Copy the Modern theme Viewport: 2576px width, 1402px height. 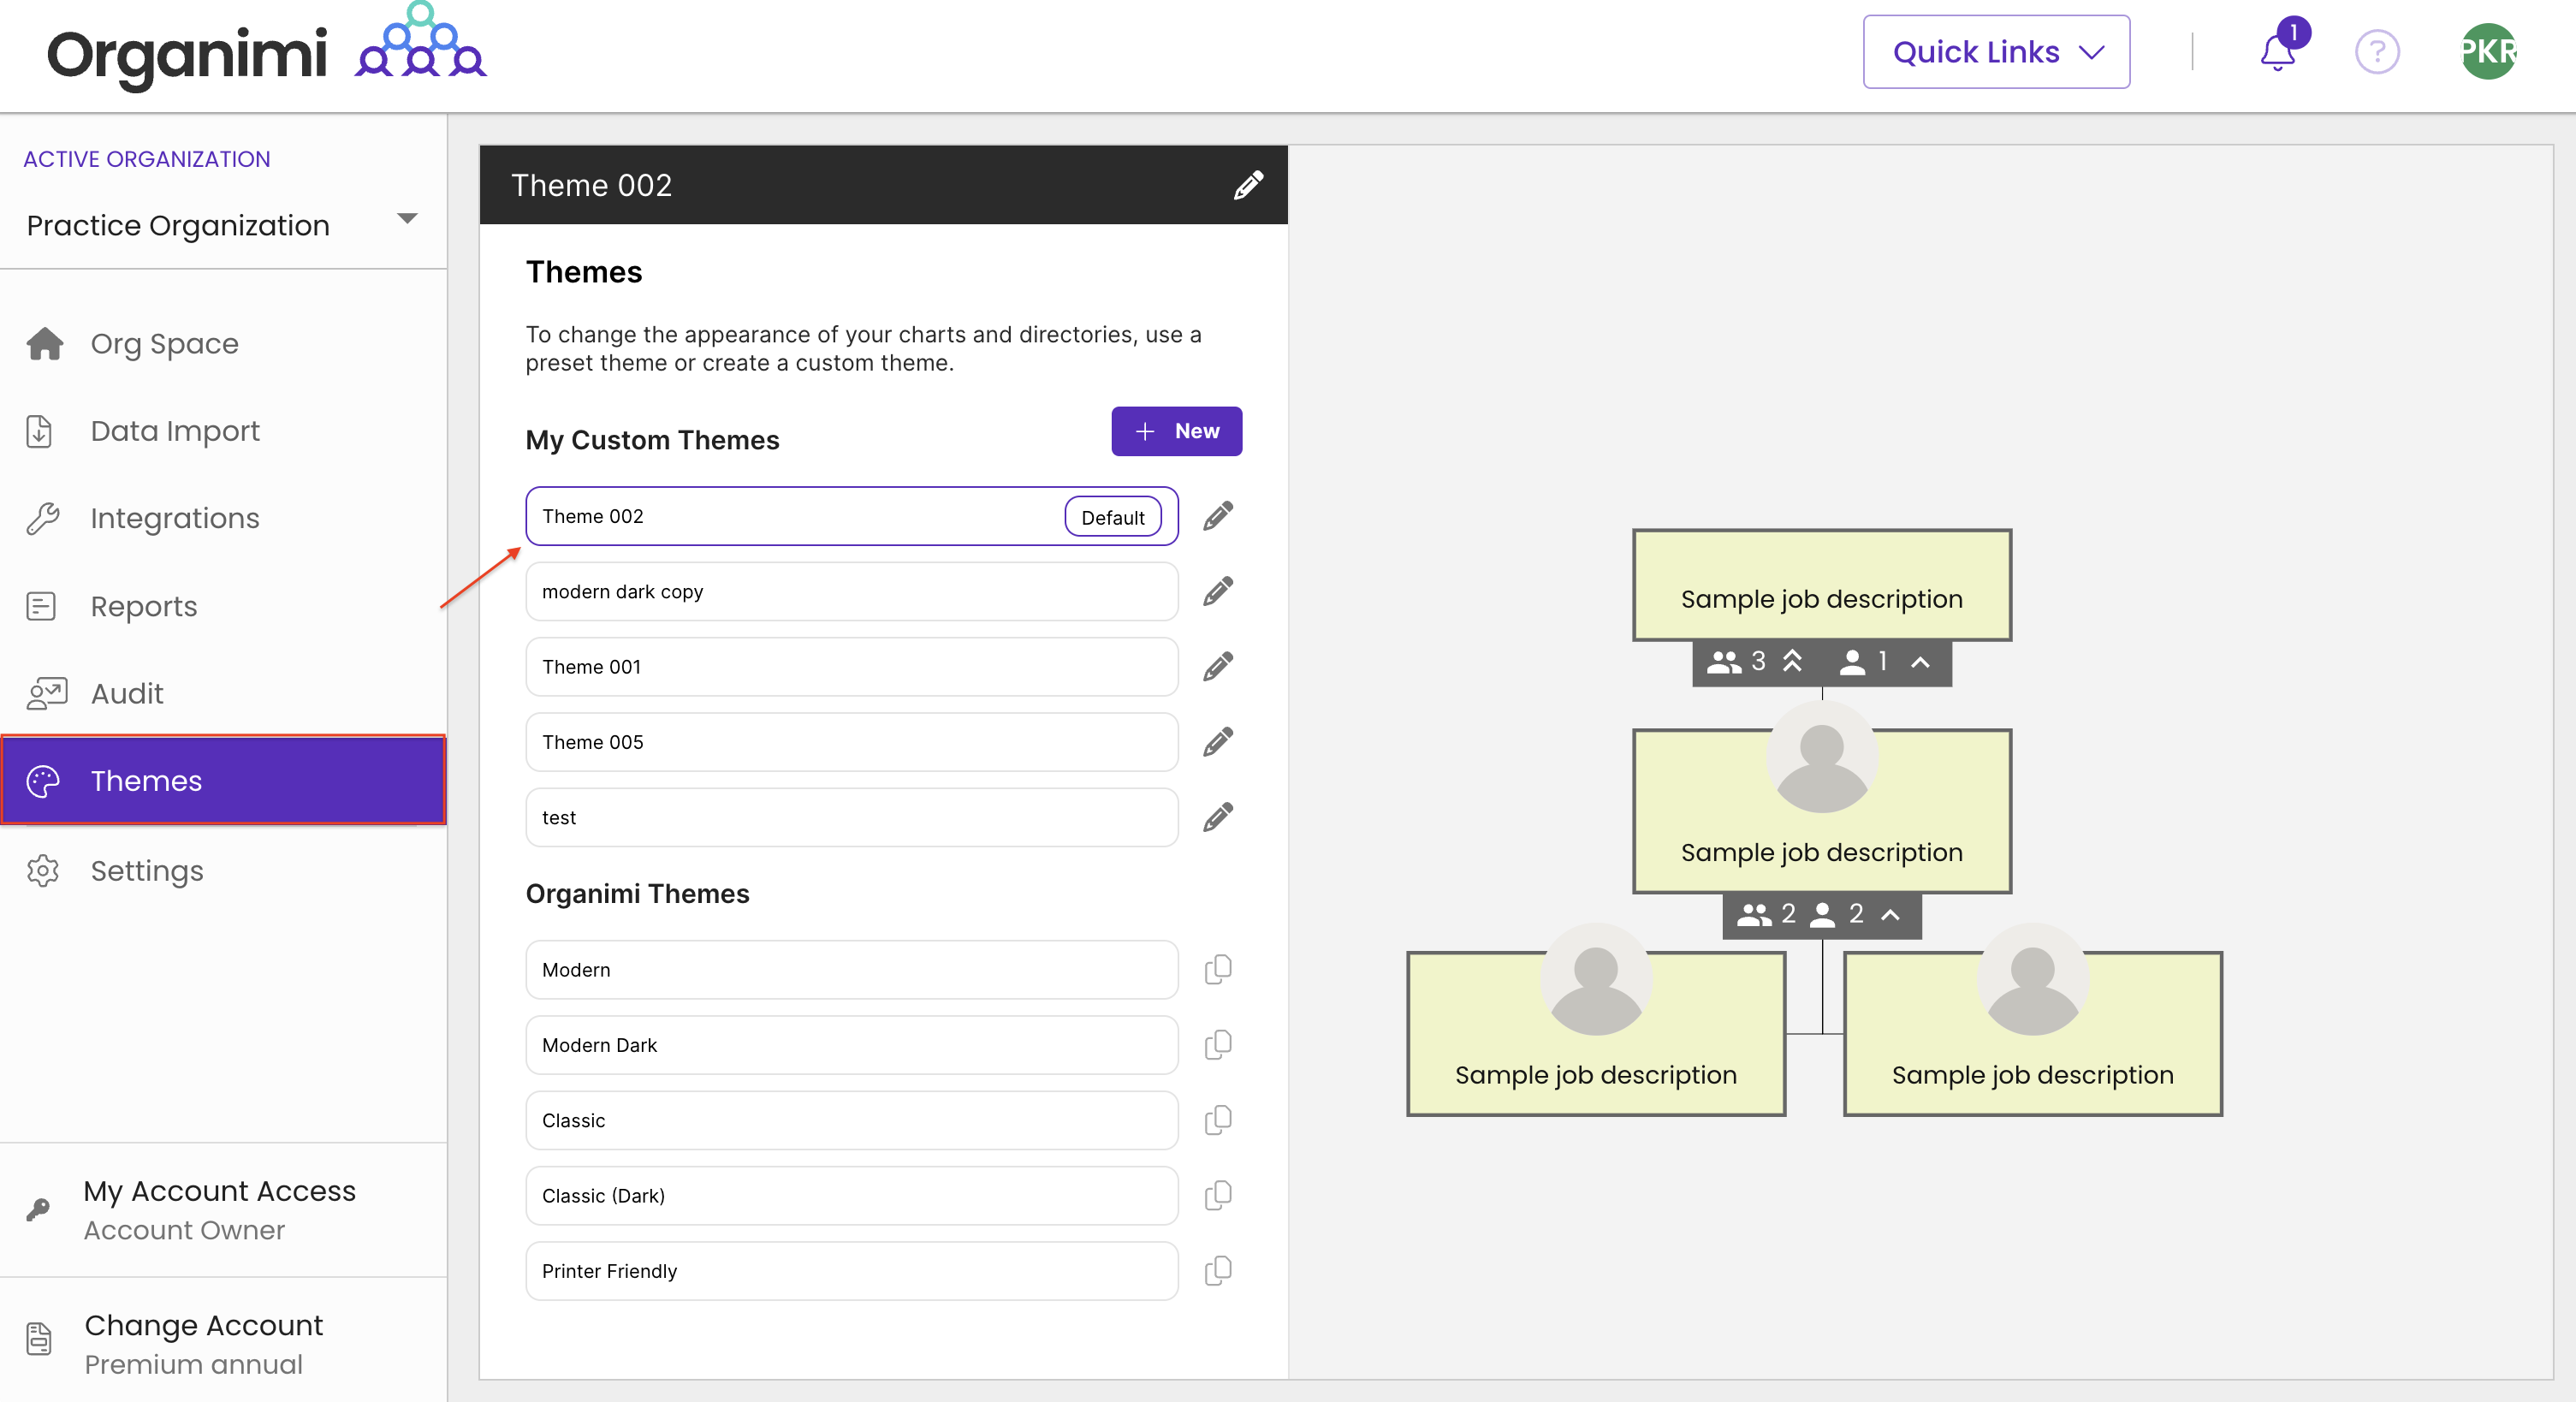tap(1217, 969)
